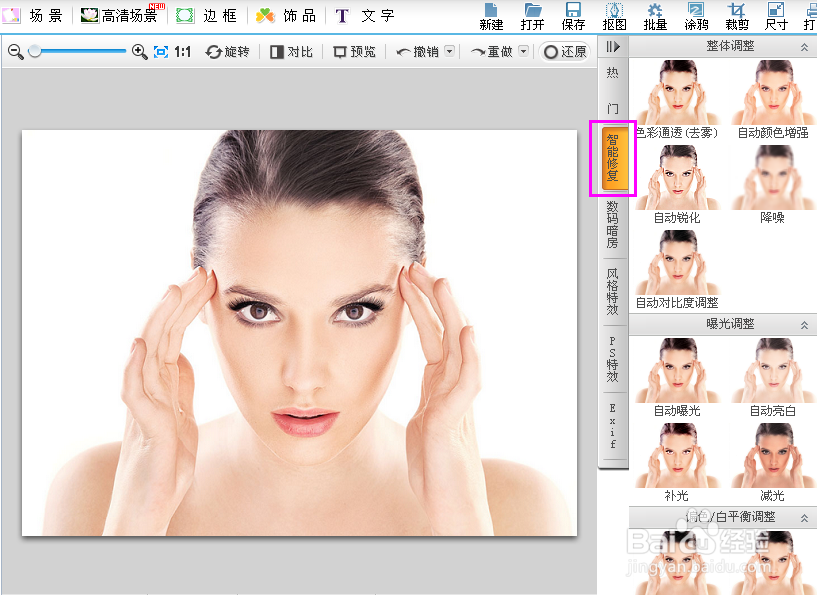Select the 抠图 cutout tool
The image size is (817, 595).
(614, 17)
